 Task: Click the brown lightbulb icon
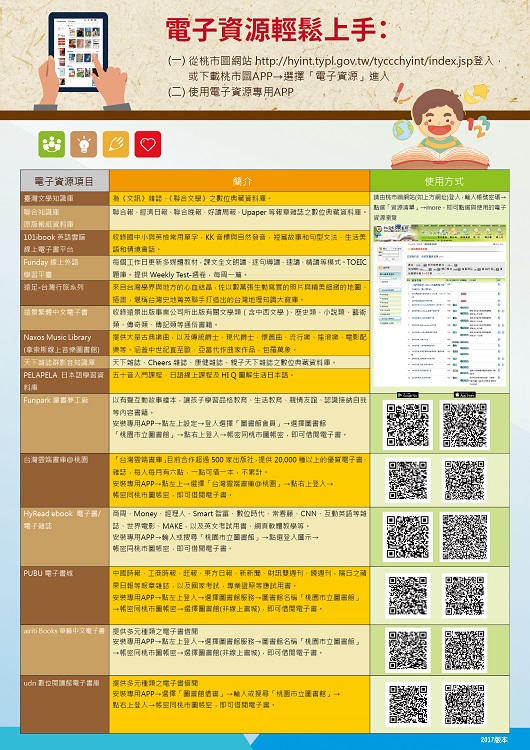(x=84, y=144)
